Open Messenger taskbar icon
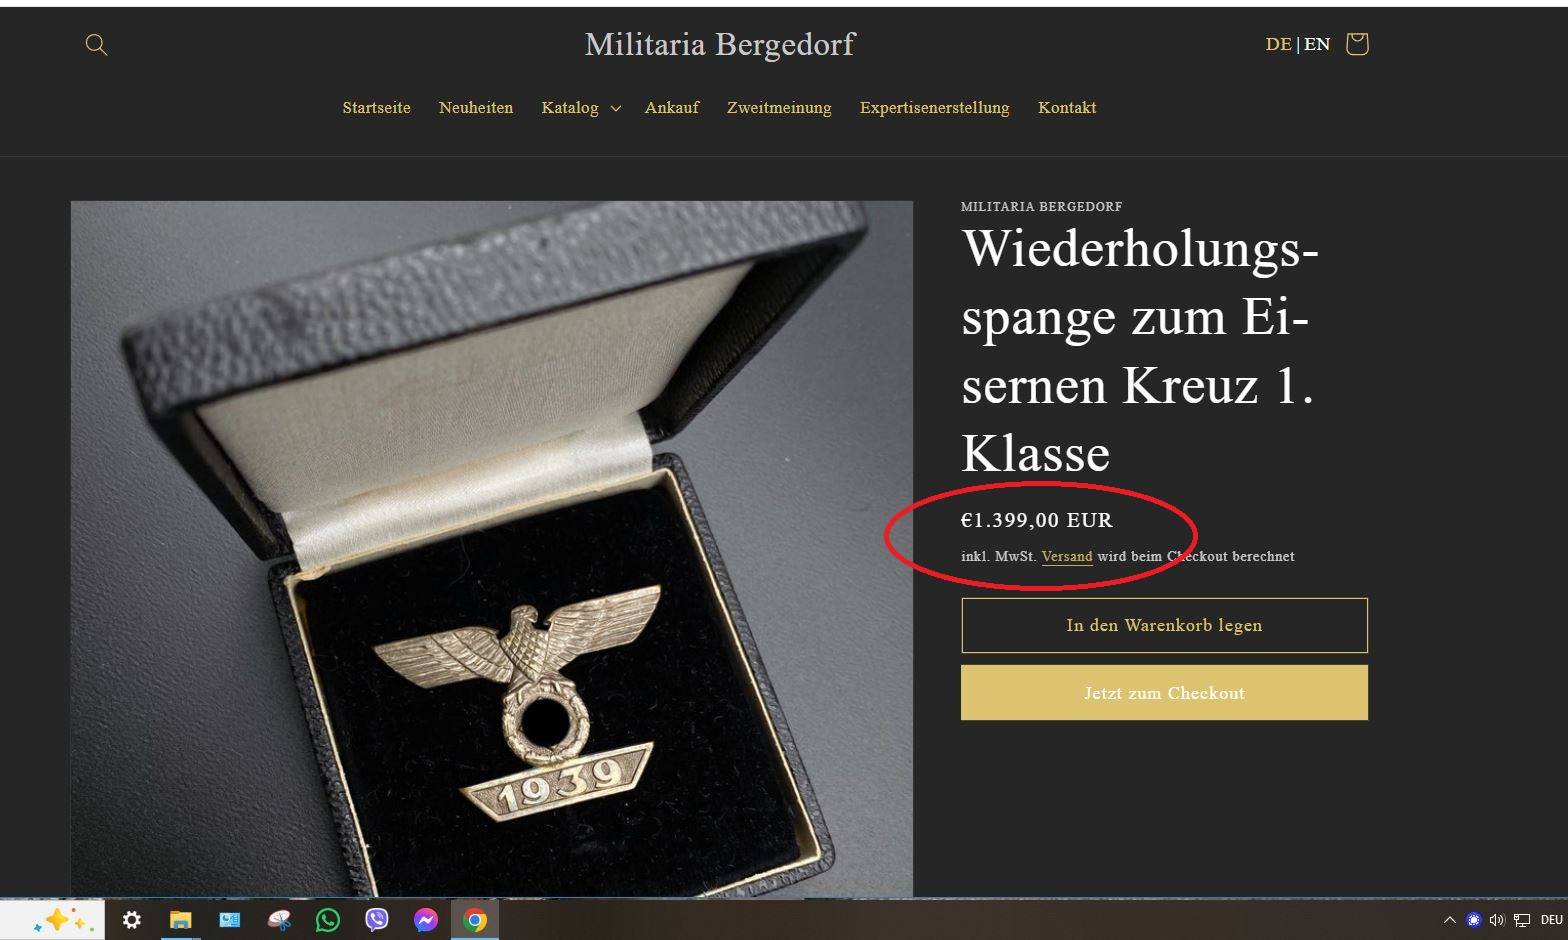The width and height of the screenshot is (1568, 940). tap(426, 920)
